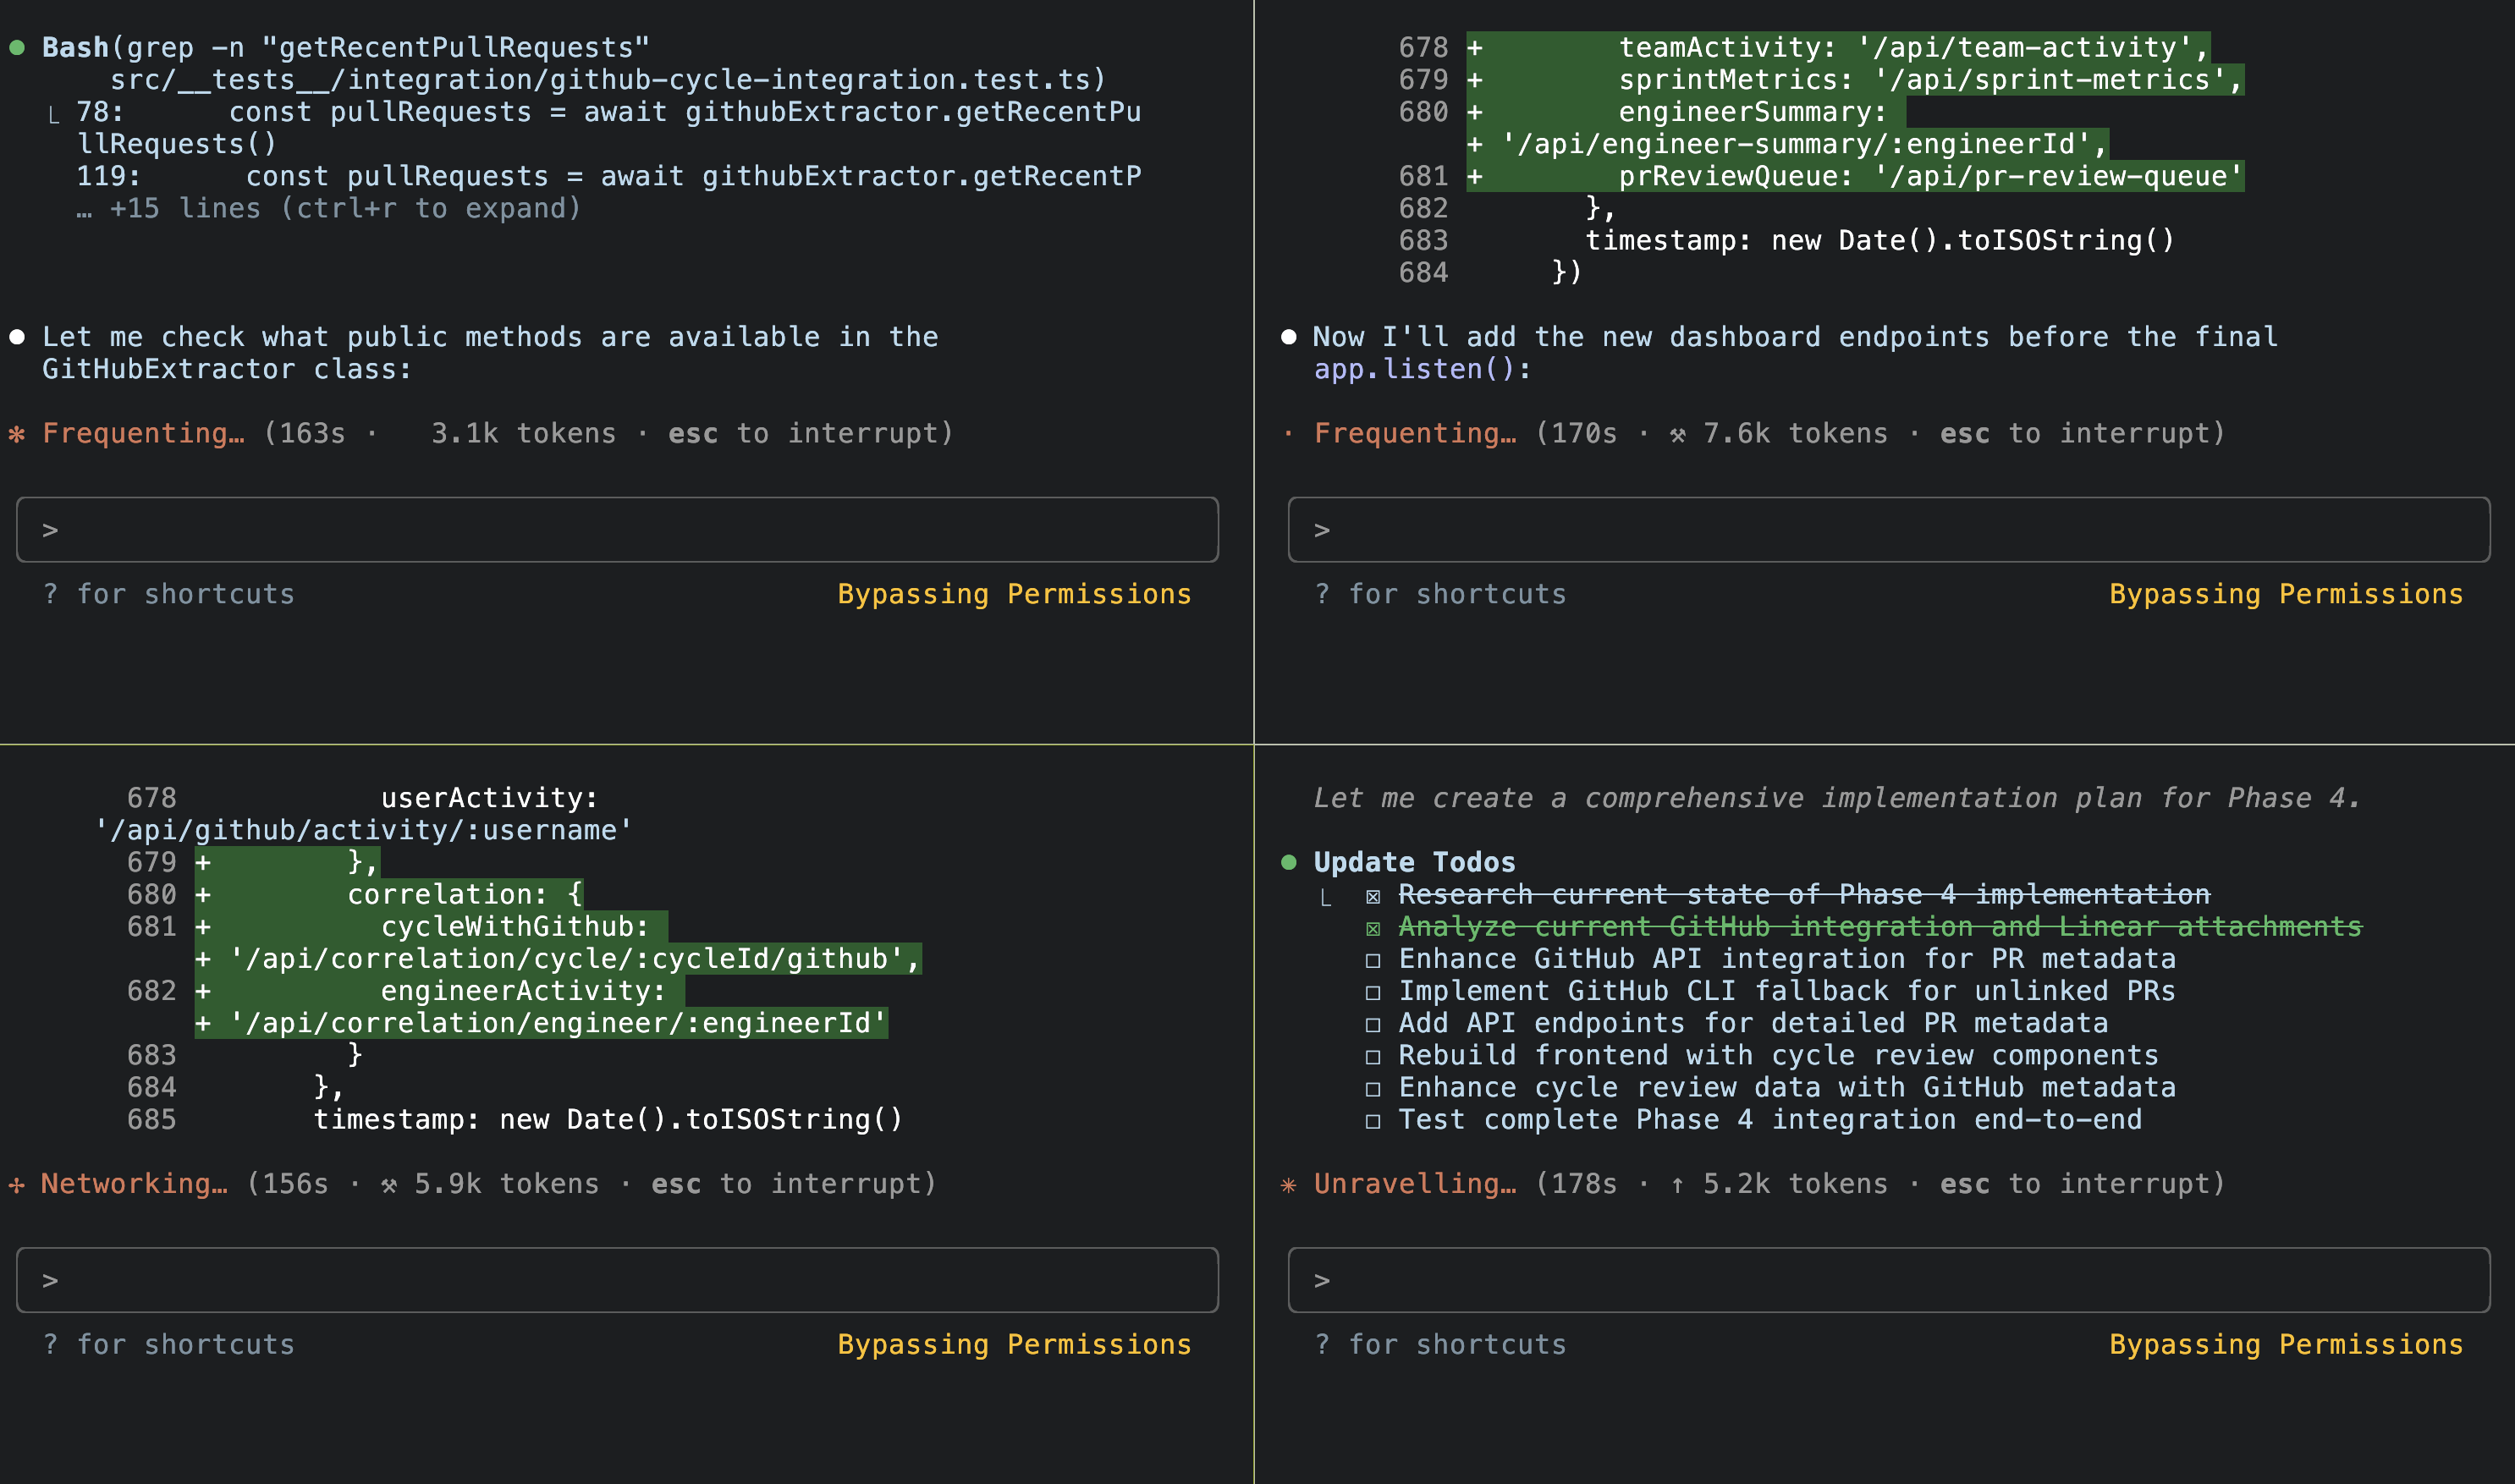The image size is (2515, 1484).
Task: Click the hammer icon beside 7.6k tokens
Action: point(1678,434)
